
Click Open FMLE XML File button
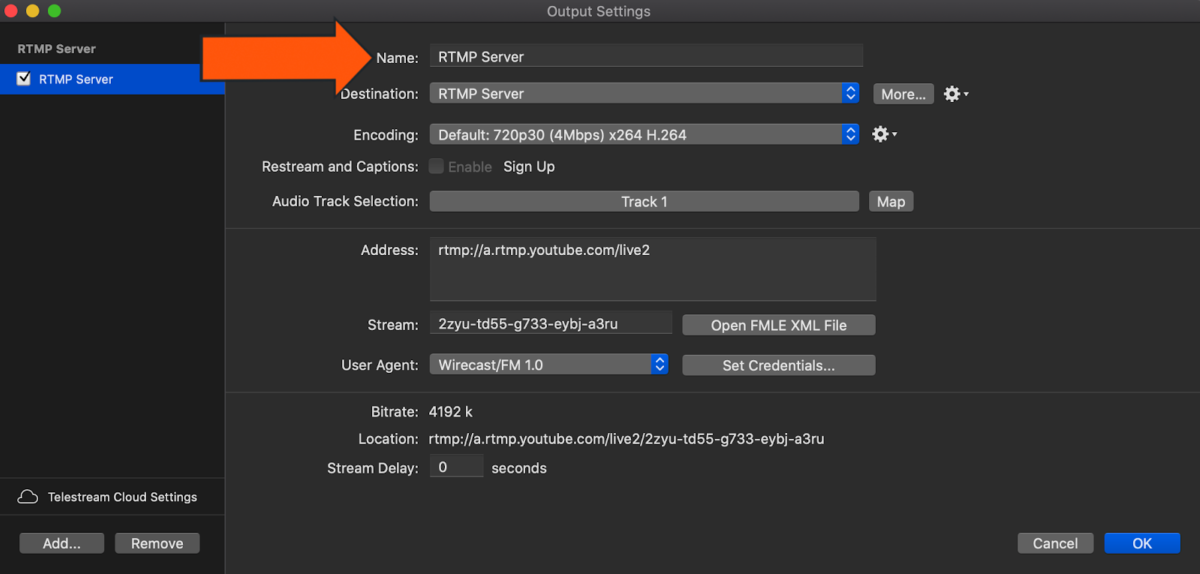click(x=778, y=325)
